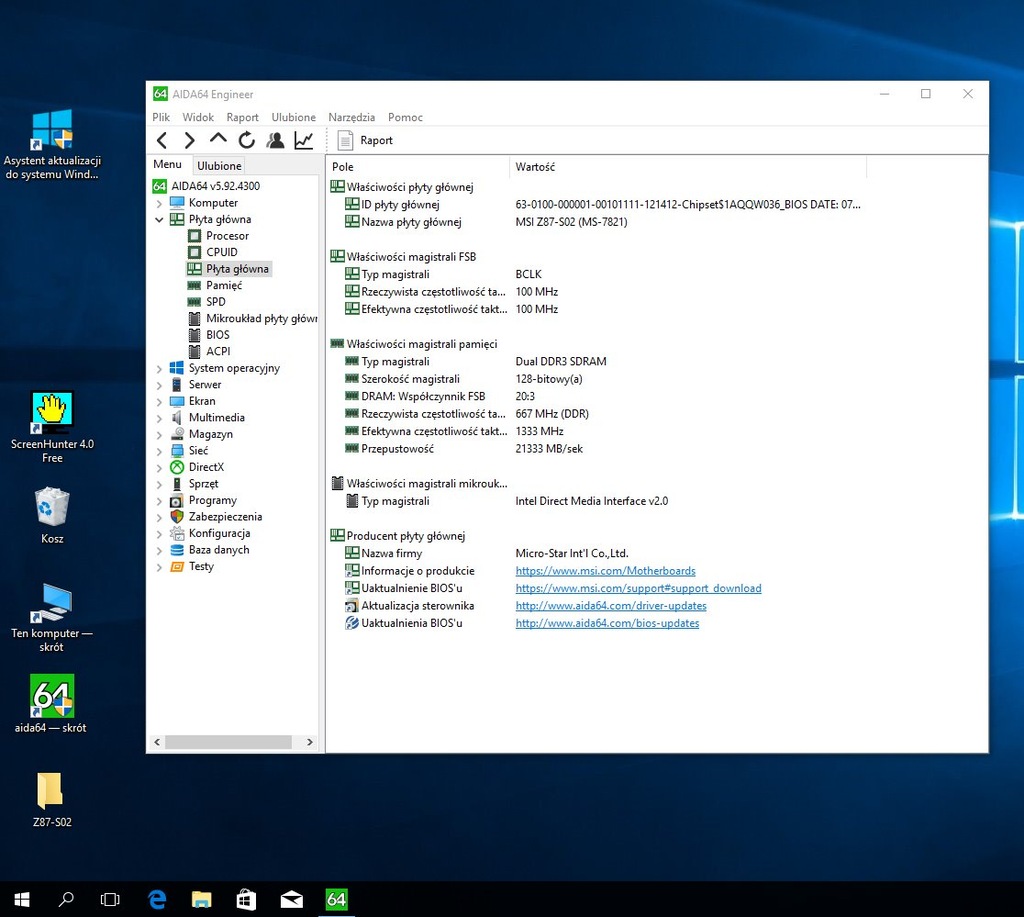Select the Kosz recycle bin icon
The height and width of the screenshot is (917, 1024).
tap(52, 516)
